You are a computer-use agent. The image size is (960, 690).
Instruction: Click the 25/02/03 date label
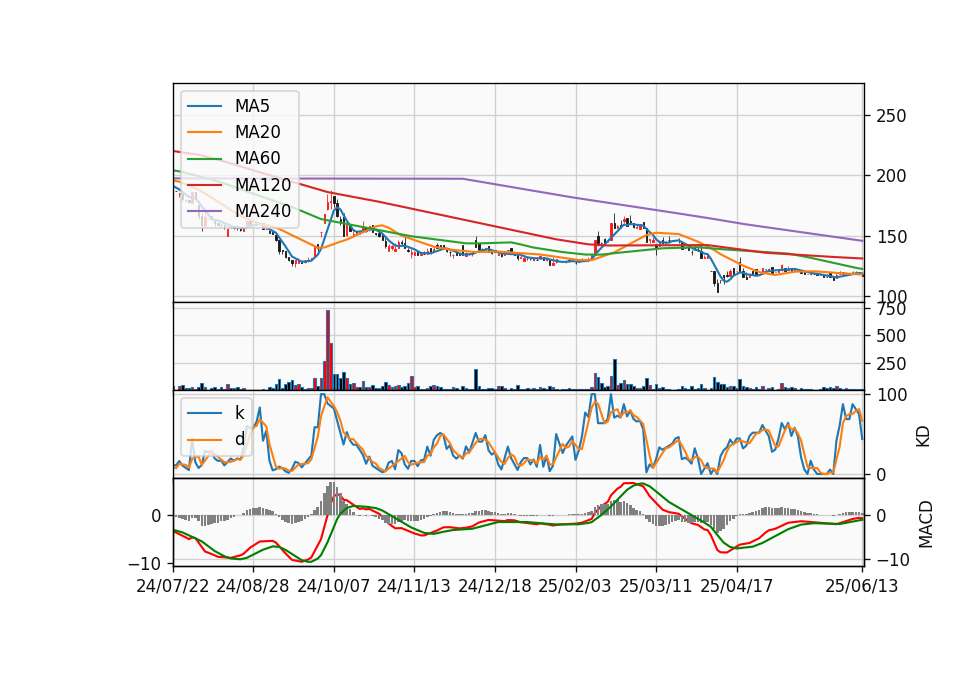(575, 586)
